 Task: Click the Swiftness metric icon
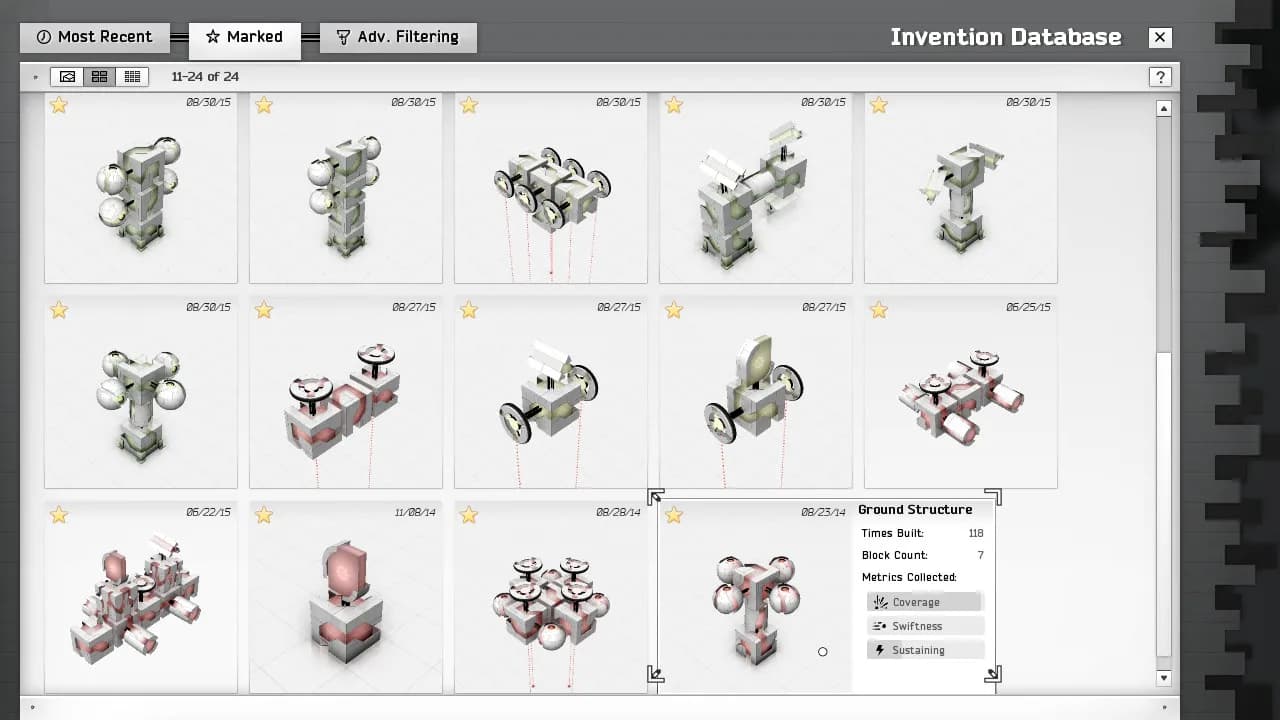click(878, 625)
